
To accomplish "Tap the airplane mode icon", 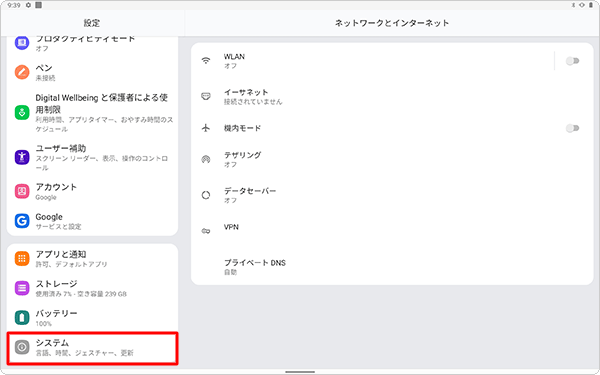I will pyautogui.click(x=206, y=128).
